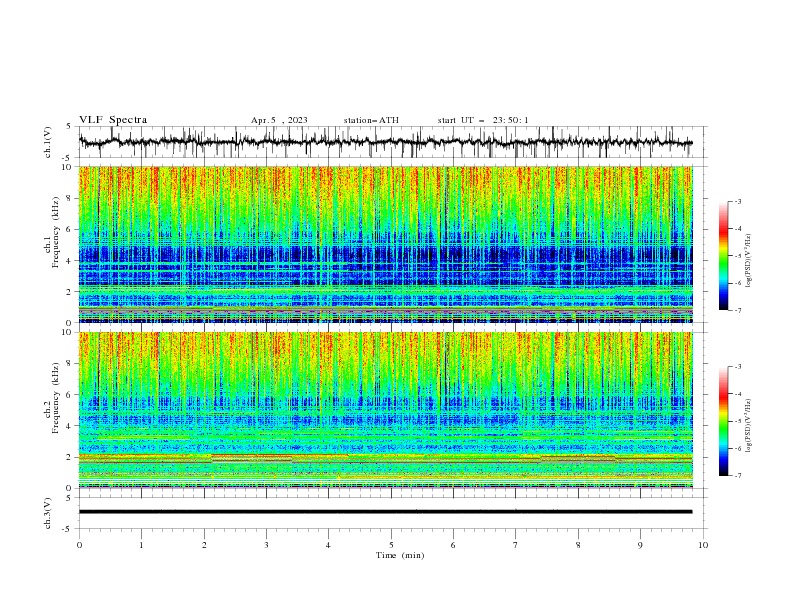This screenshot has height=612, width=792.
Task: Click the upper colorbar '-3' tick value
Action: tap(737, 201)
